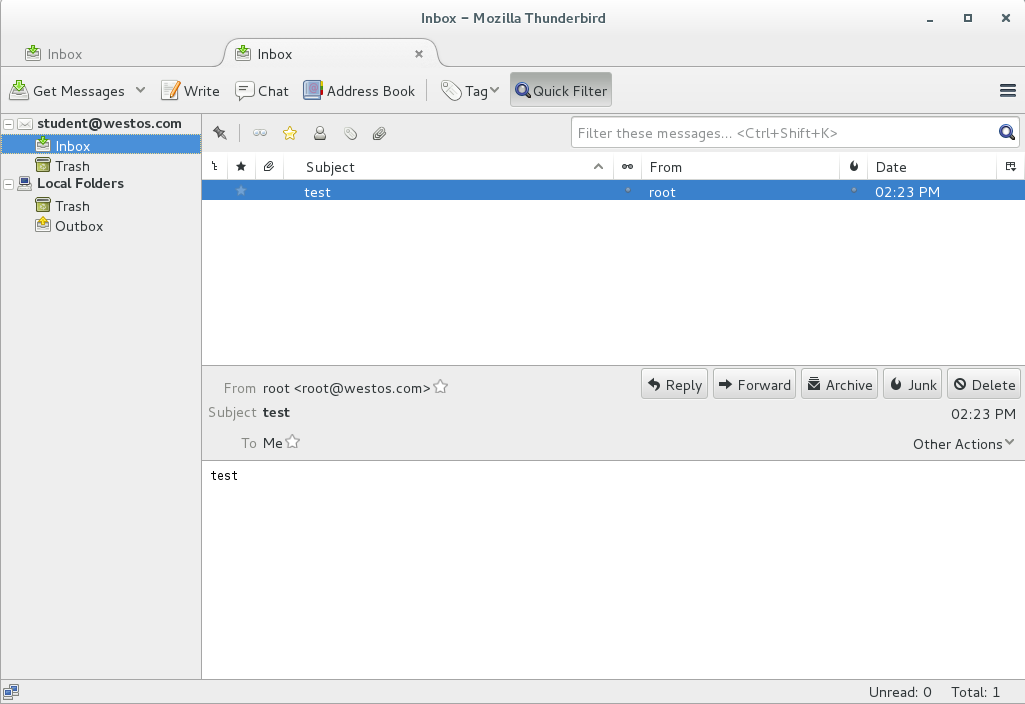
Task: Toggle the tagged messages filter
Action: click(x=350, y=133)
